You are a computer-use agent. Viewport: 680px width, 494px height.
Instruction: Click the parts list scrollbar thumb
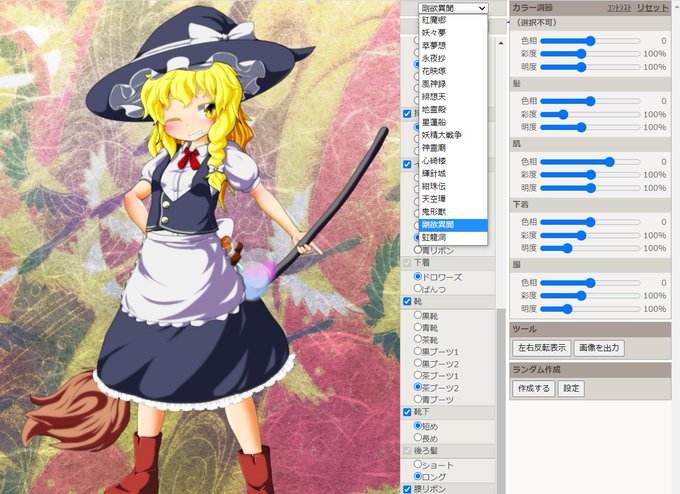pos(501,401)
